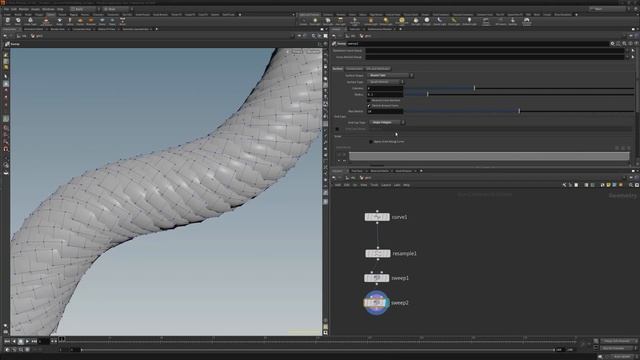Add a Point Light from the shelf
This screenshot has height=360, width=640.
point(315,21)
